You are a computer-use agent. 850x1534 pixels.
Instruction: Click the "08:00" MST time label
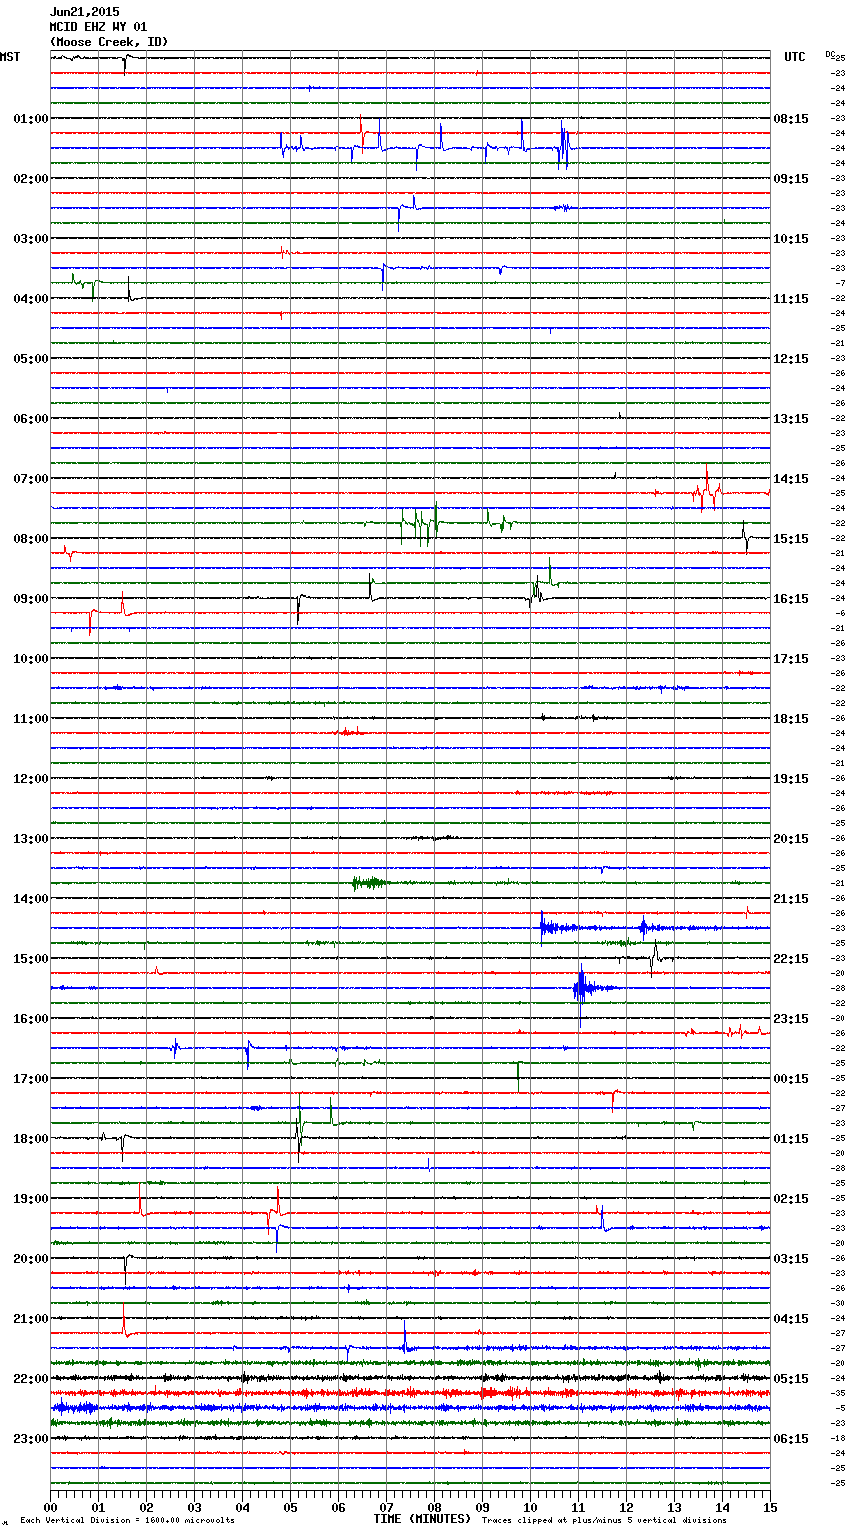31,539
